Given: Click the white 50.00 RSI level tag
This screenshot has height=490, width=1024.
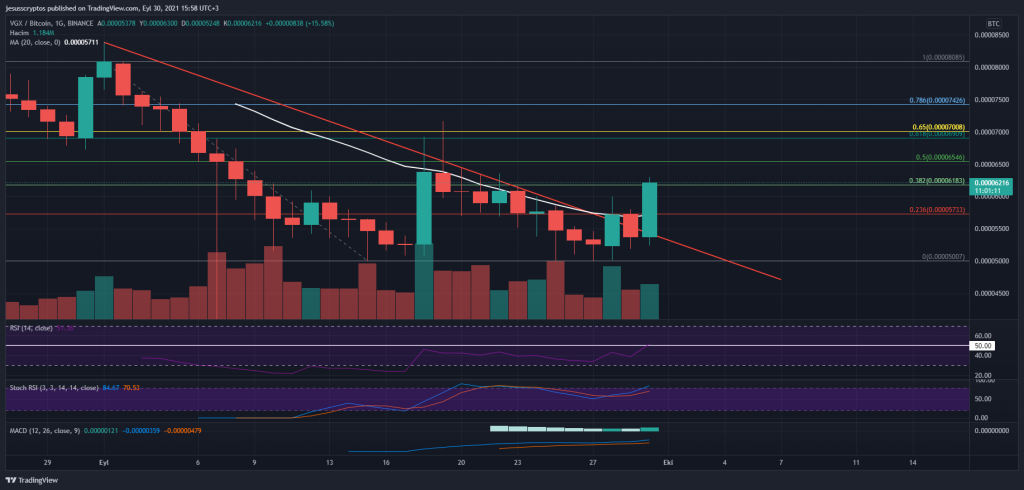Looking at the screenshot, I should click(x=982, y=345).
